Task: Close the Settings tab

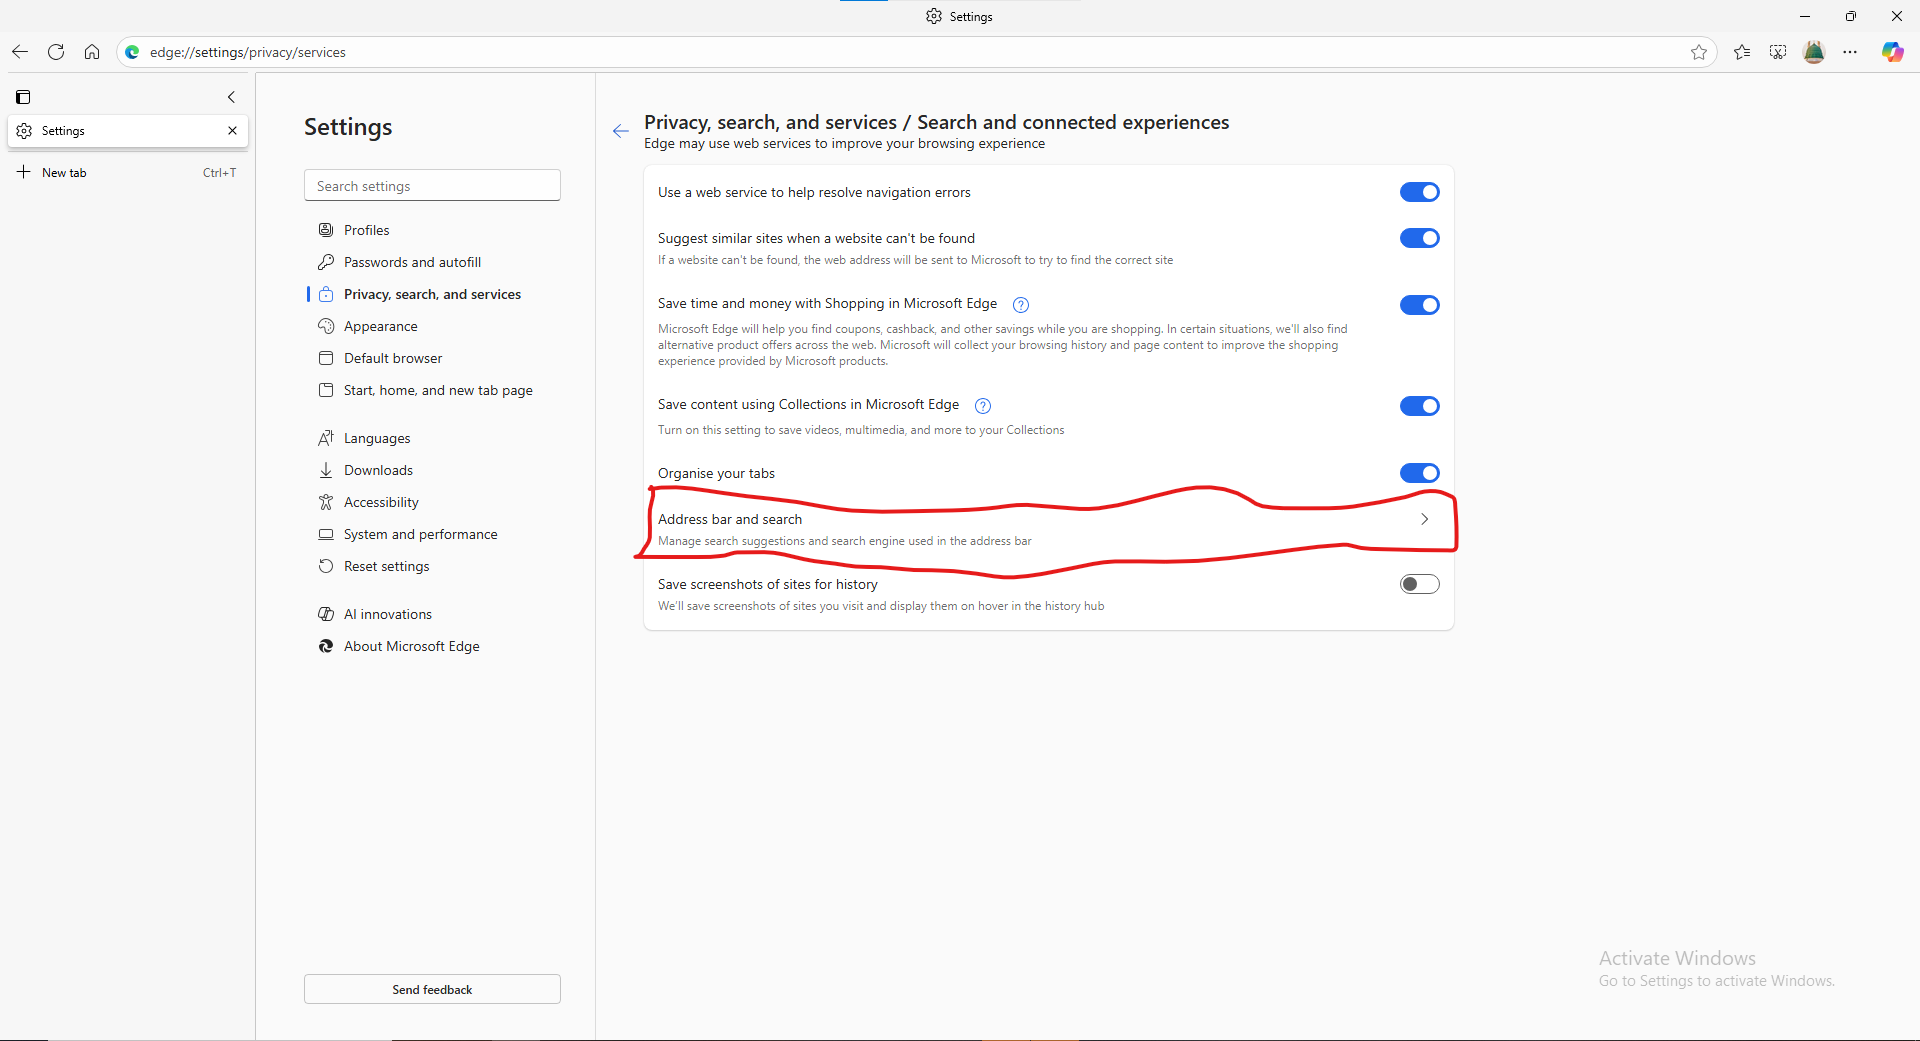Action: pyautogui.click(x=232, y=131)
